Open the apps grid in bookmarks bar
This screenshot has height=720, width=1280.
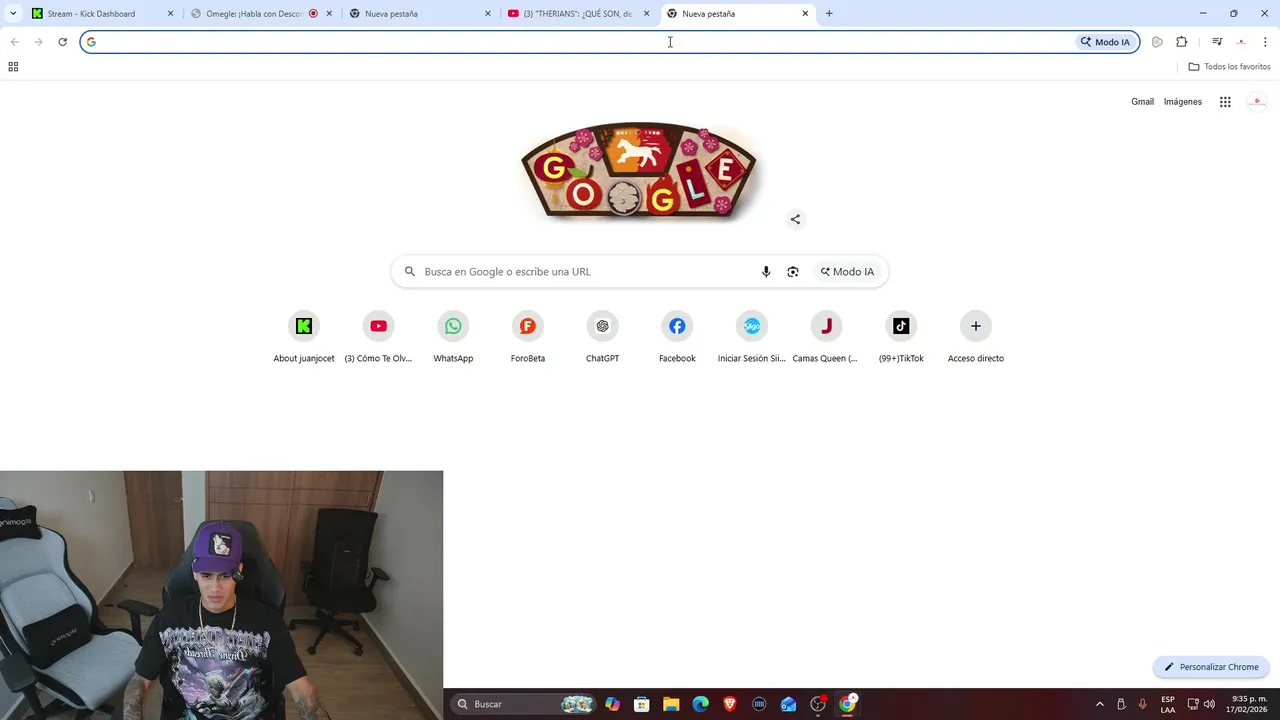tap(13, 67)
